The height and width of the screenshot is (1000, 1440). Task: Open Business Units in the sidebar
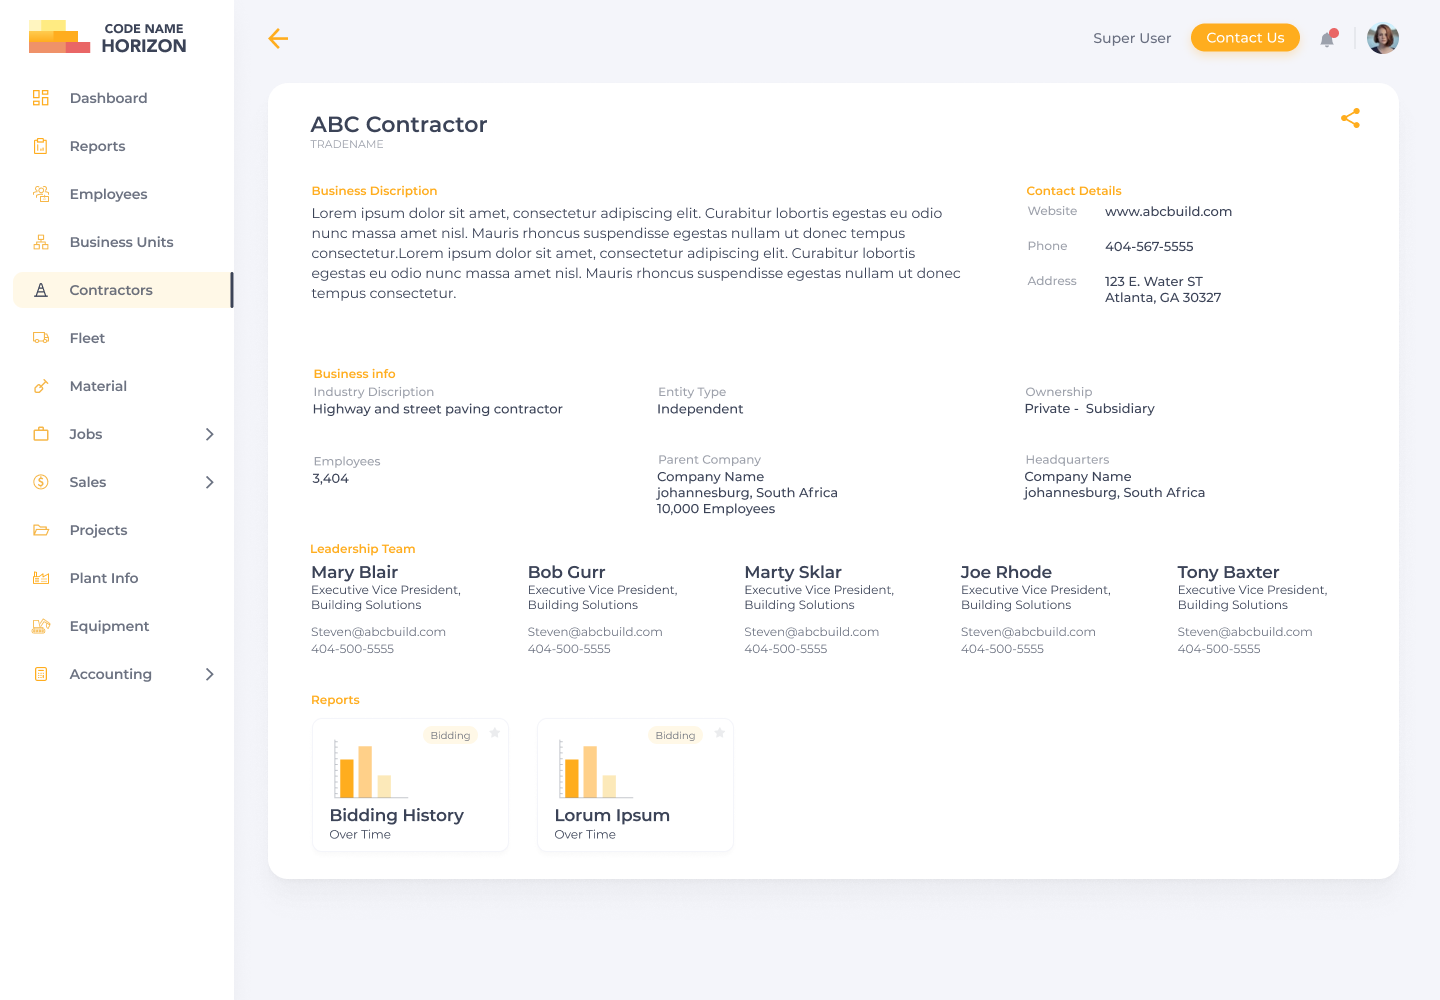pyautogui.click(x=121, y=242)
